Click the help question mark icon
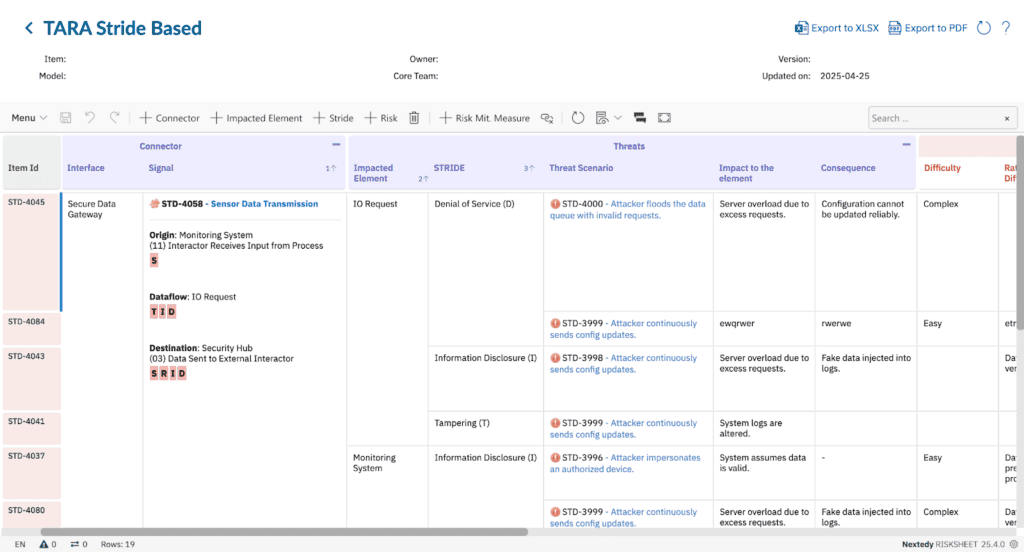The image size is (1024, 552). pyautogui.click(x=1005, y=28)
